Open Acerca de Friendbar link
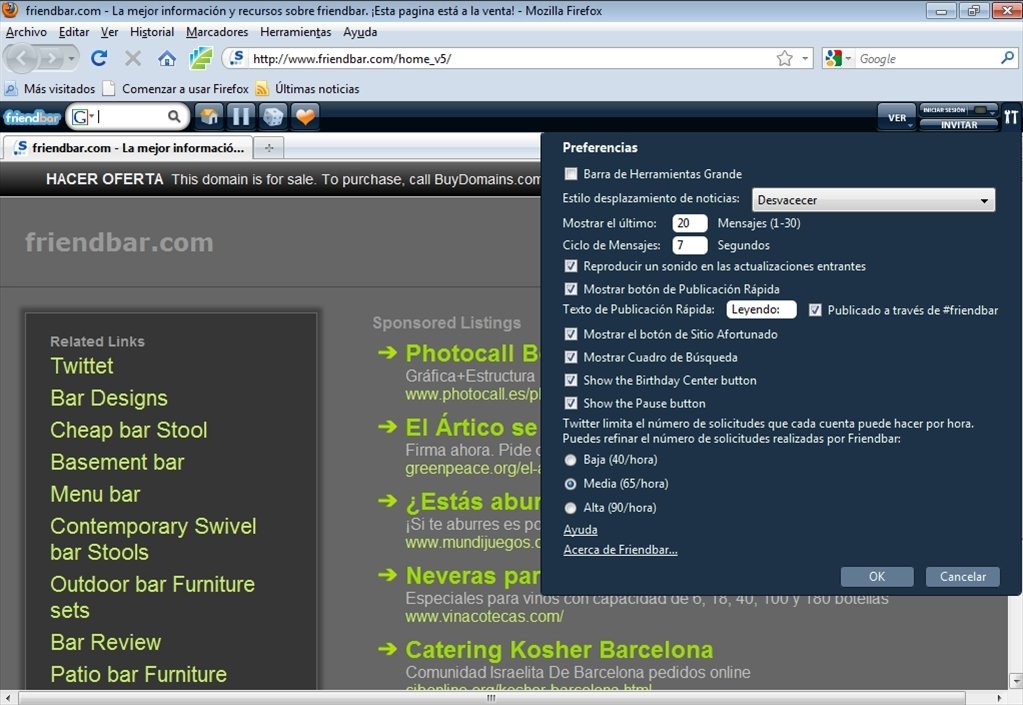 [x=620, y=550]
